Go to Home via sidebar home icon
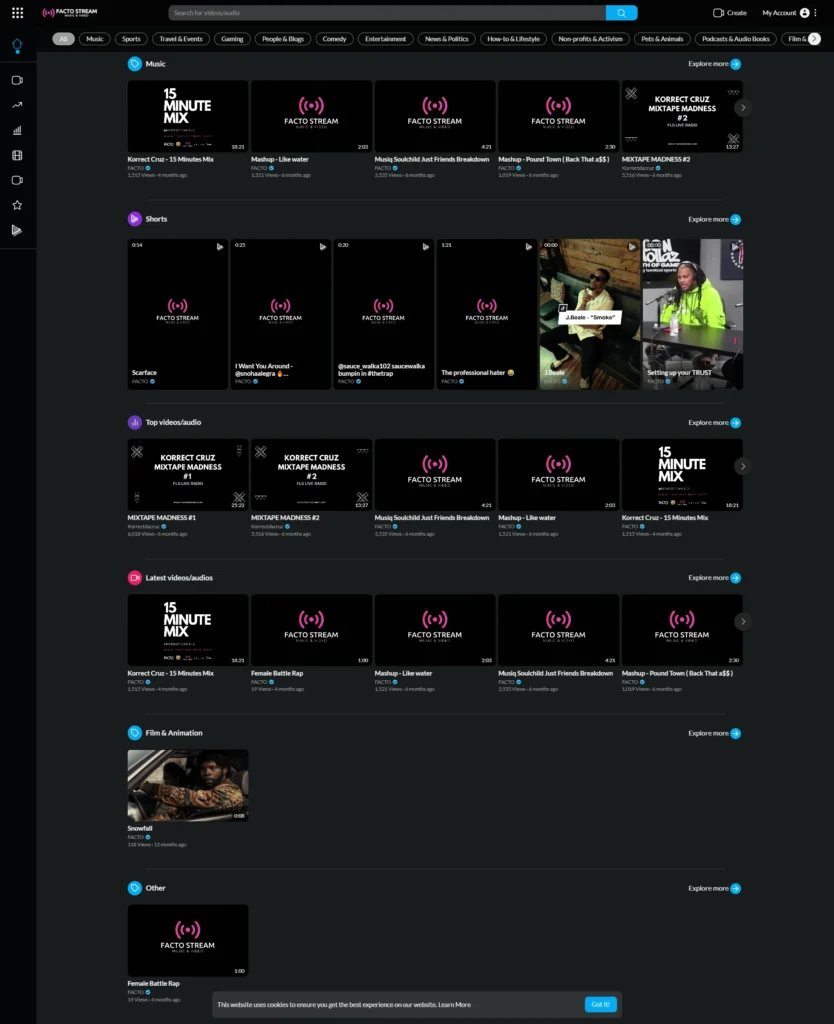The width and height of the screenshot is (834, 1024). [x=17, y=45]
